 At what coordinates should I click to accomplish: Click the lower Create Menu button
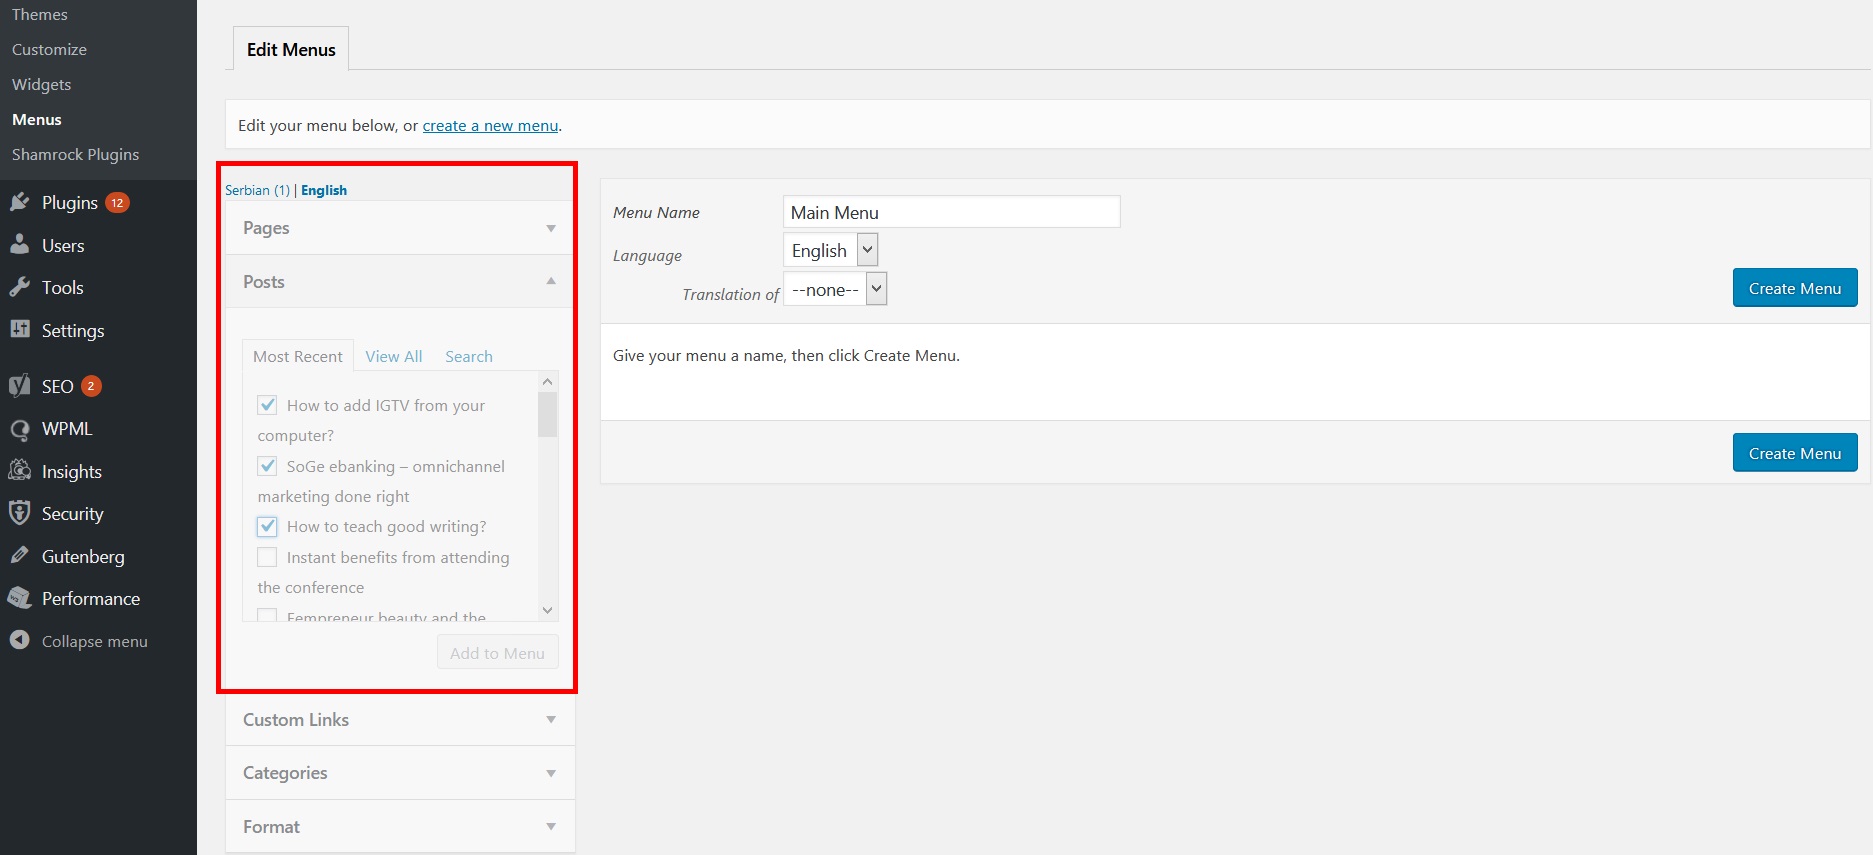(1795, 453)
